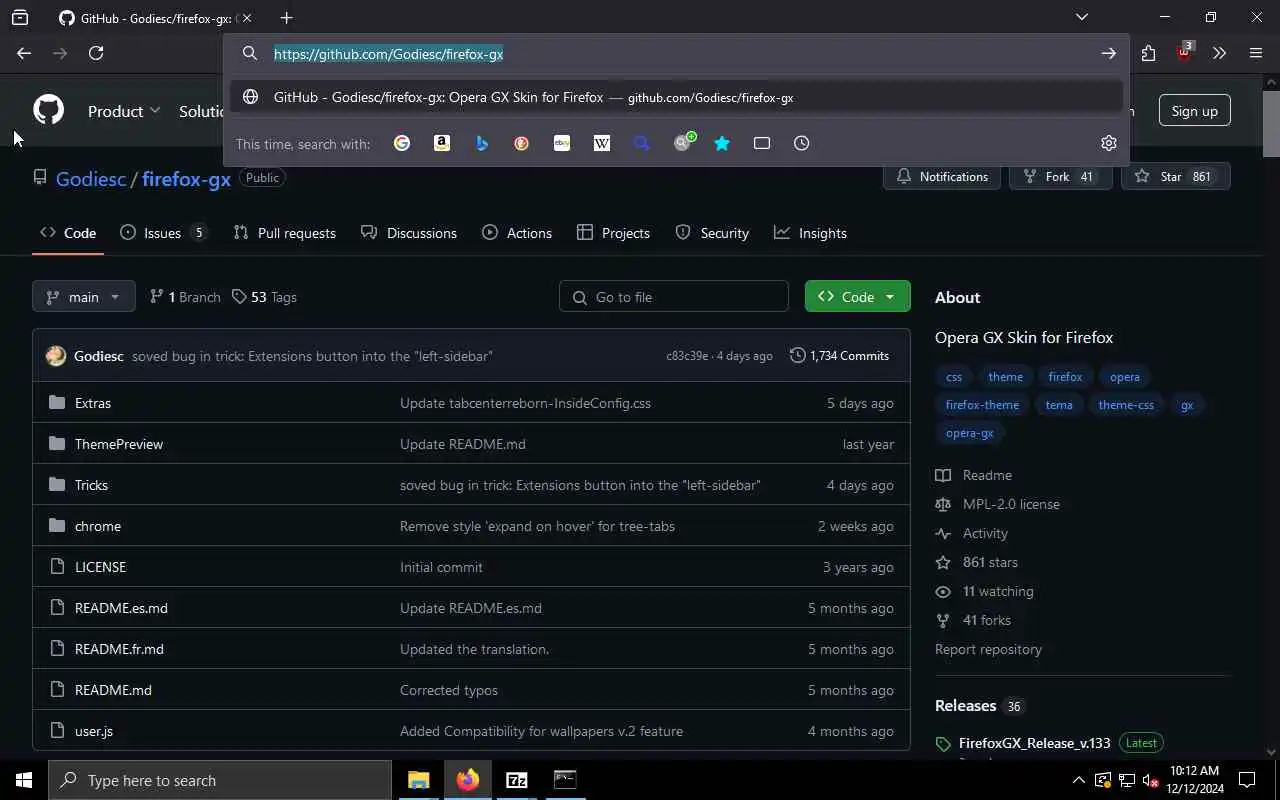Click the page vertical scrollbar thumb
1280x800 pixels.
(1271, 124)
